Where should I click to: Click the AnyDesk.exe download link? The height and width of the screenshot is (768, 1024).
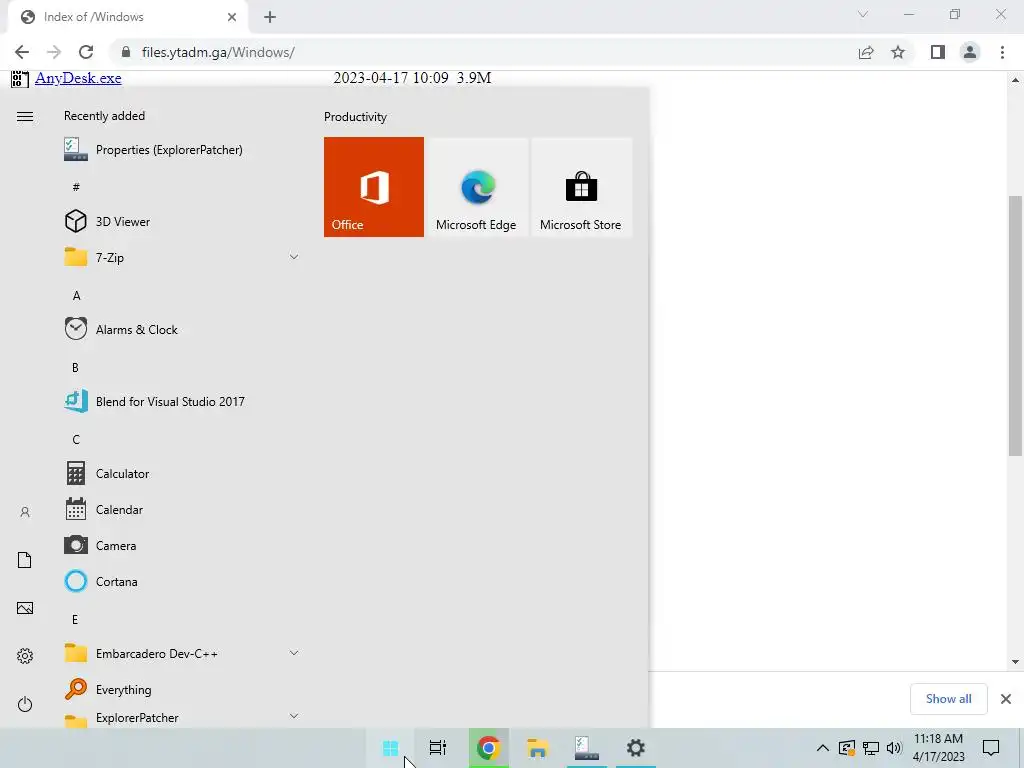tap(78, 78)
